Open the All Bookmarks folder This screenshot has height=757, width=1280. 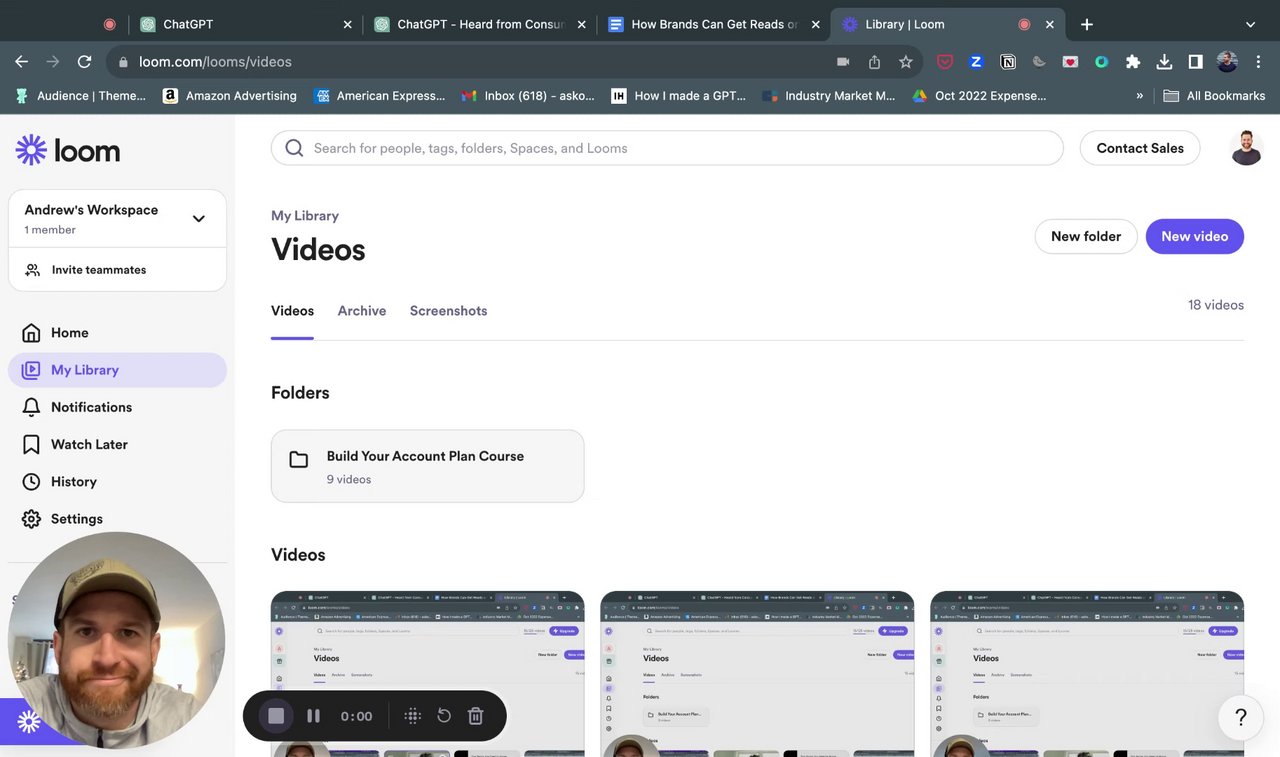click(1215, 96)
